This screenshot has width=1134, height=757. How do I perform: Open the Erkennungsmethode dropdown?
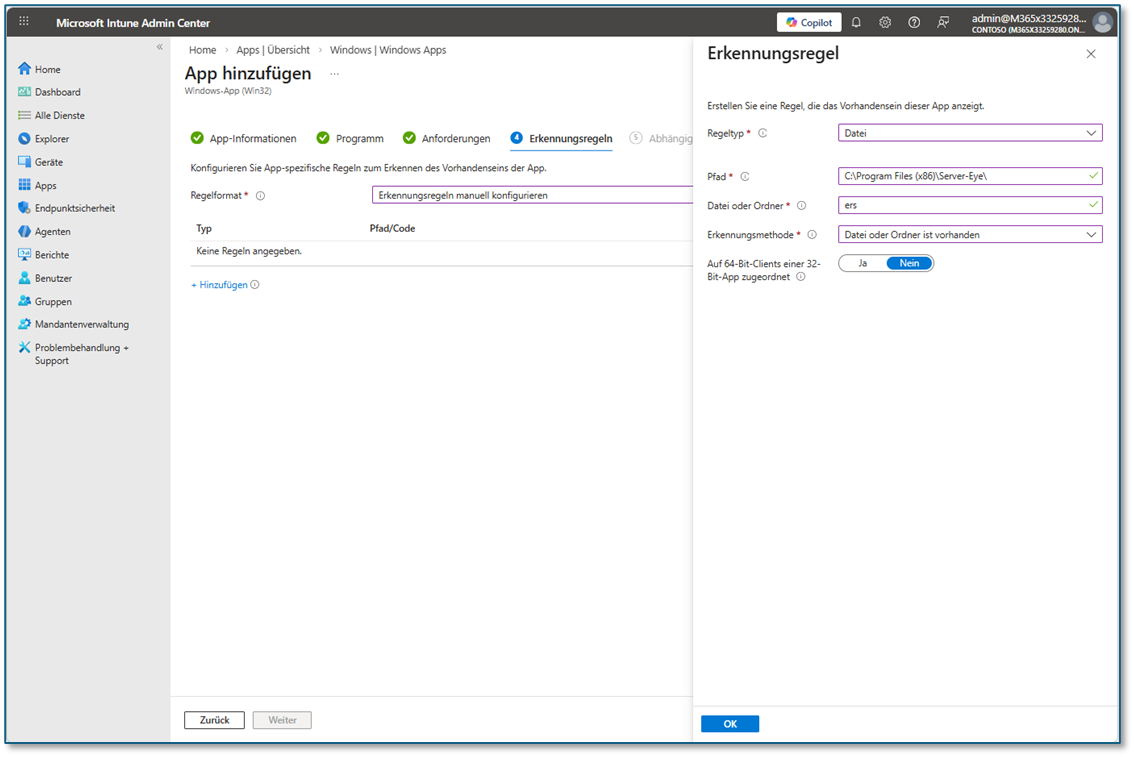pos(970,234)
